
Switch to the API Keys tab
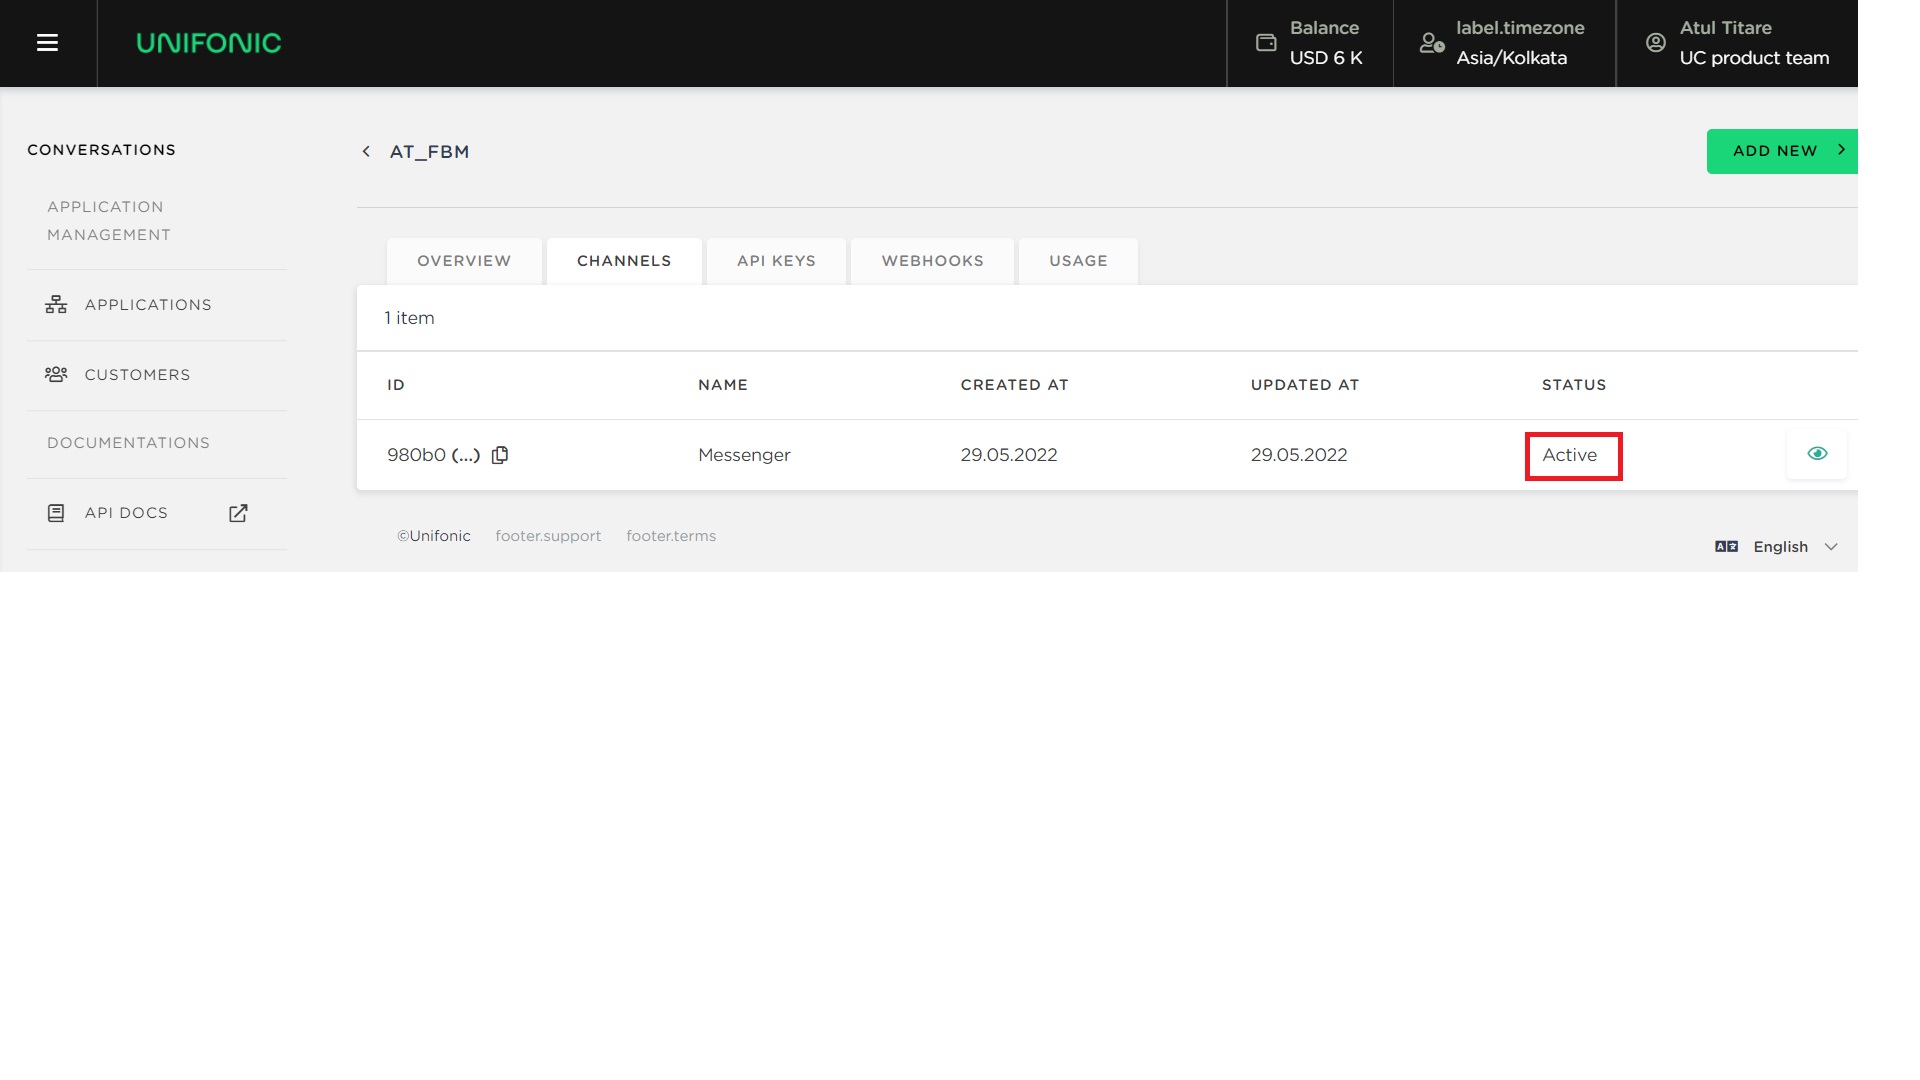(x=776, y=261)
